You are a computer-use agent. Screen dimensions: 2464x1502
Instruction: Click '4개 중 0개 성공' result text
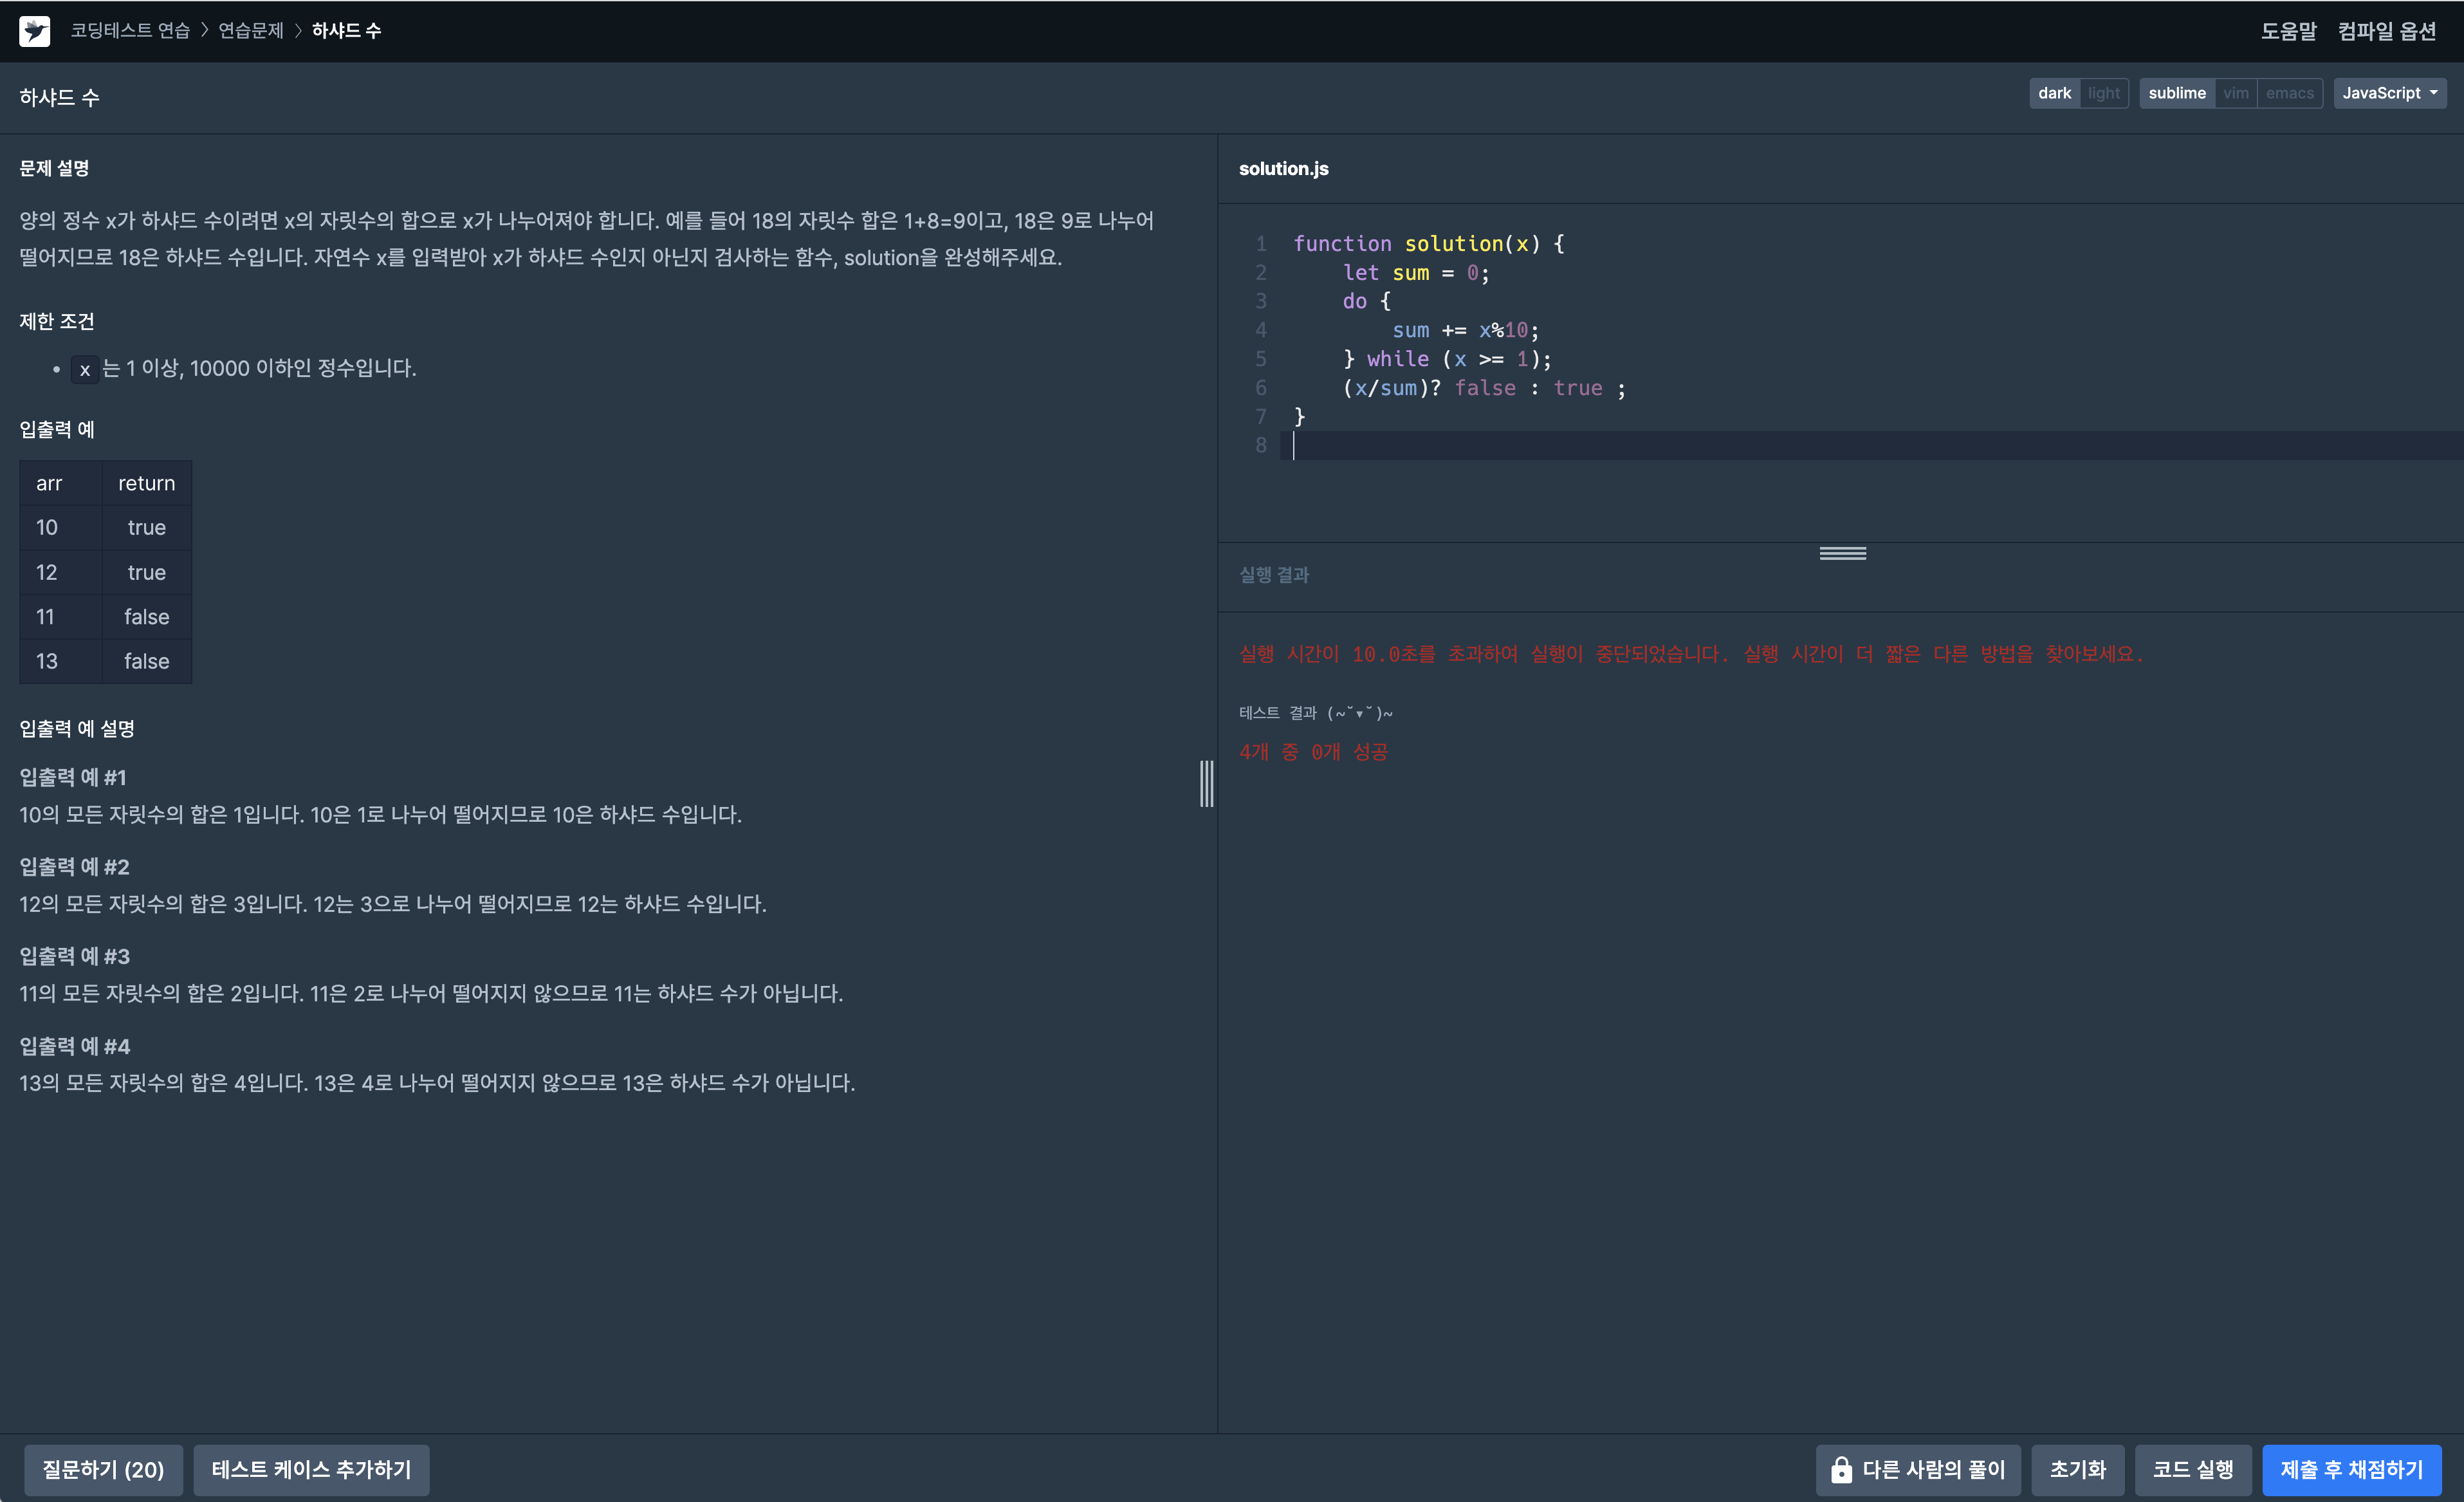[x=1313, y=752]
